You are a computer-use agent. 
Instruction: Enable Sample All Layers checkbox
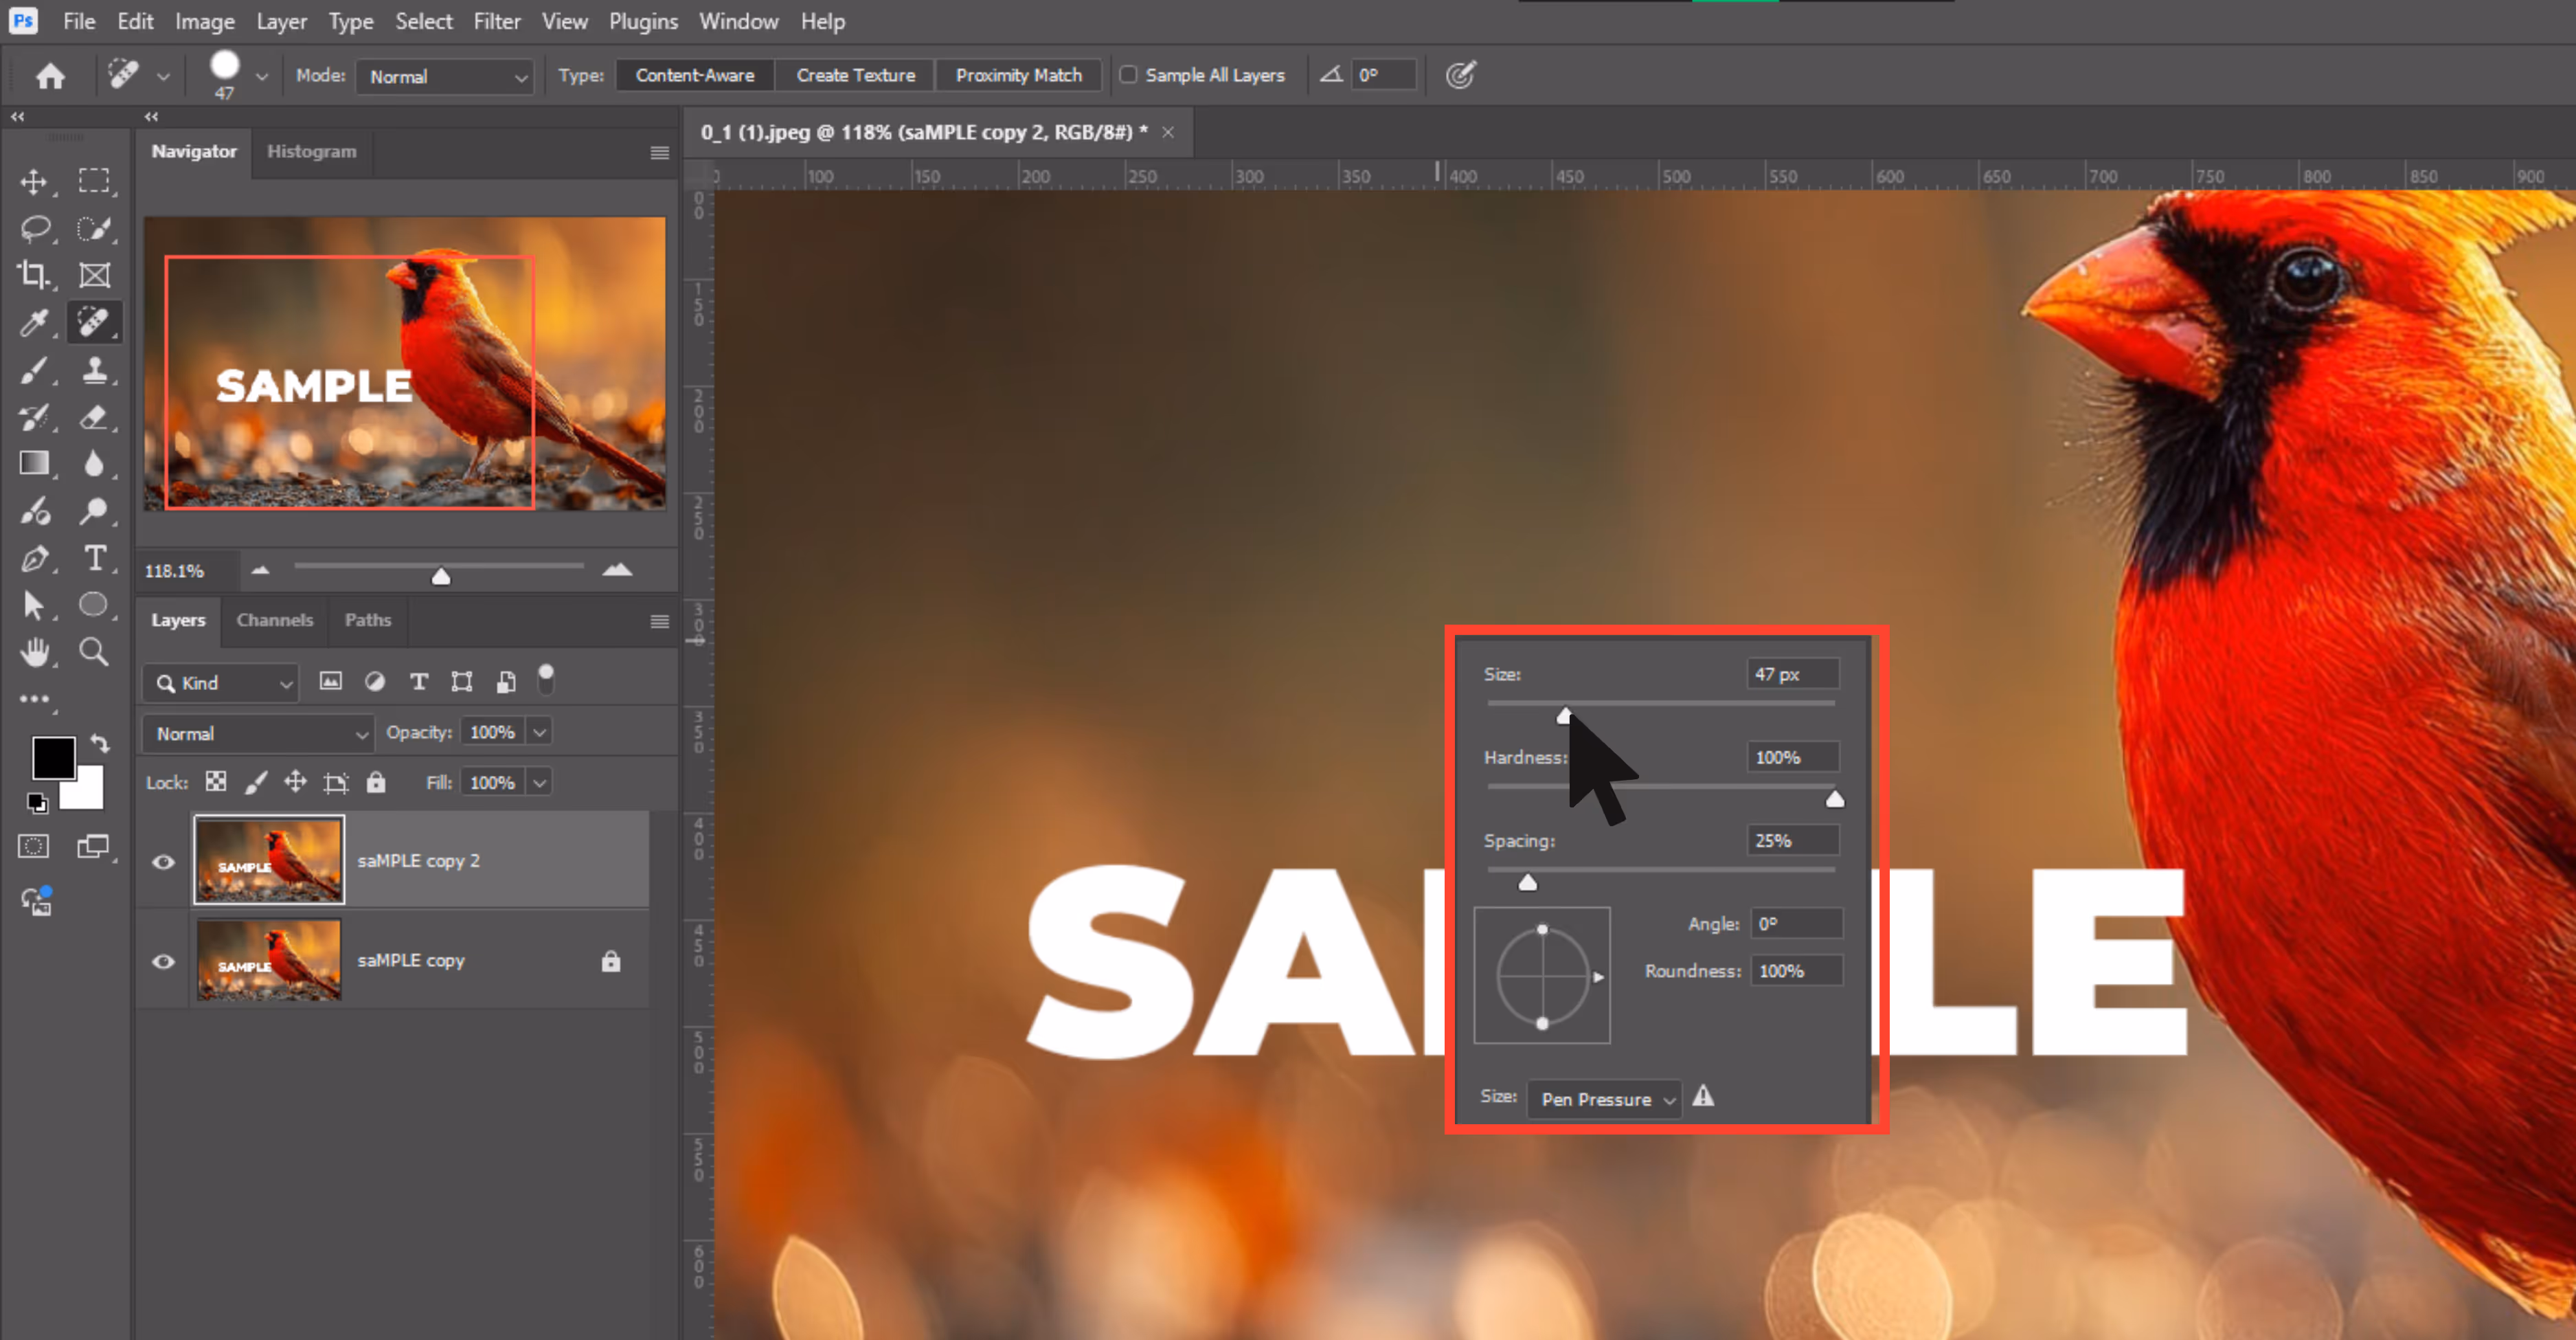coord(1128,75)
